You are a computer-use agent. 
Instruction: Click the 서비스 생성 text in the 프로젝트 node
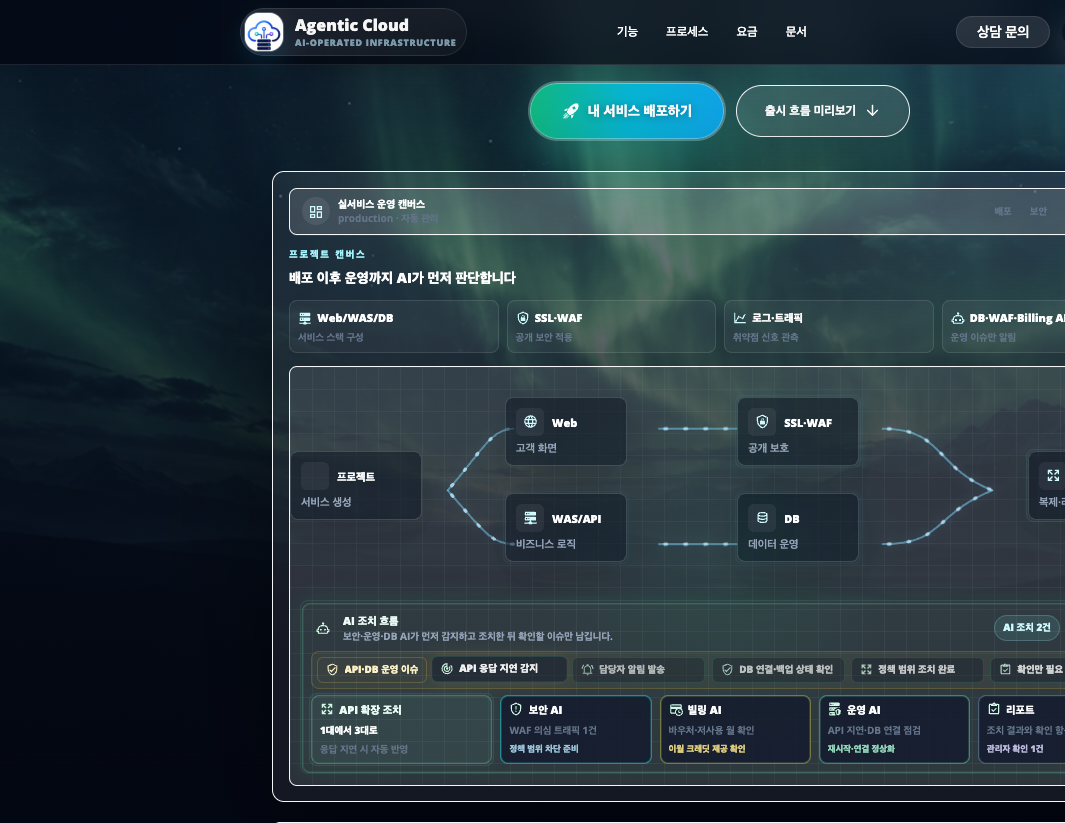click(x=326, y=502)
